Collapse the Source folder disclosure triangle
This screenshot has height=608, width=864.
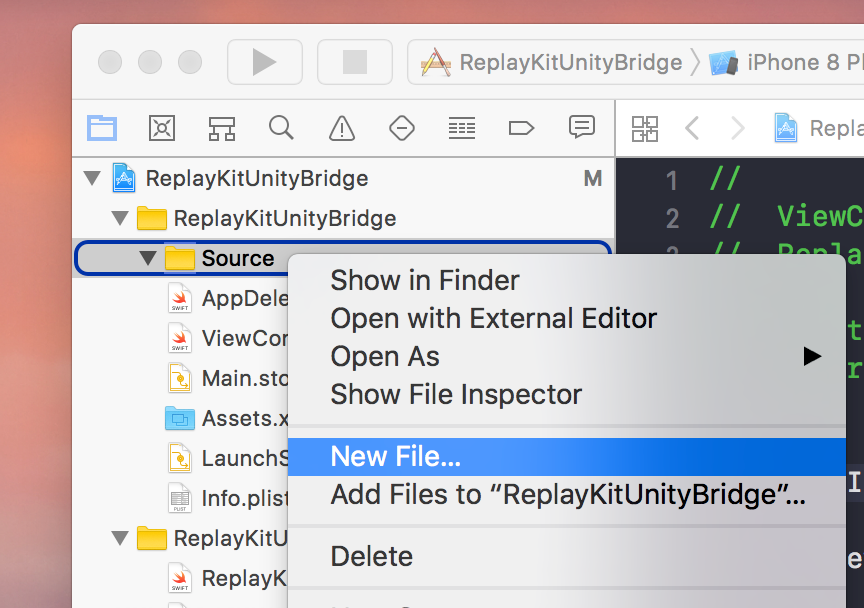(x=149, y=259)
